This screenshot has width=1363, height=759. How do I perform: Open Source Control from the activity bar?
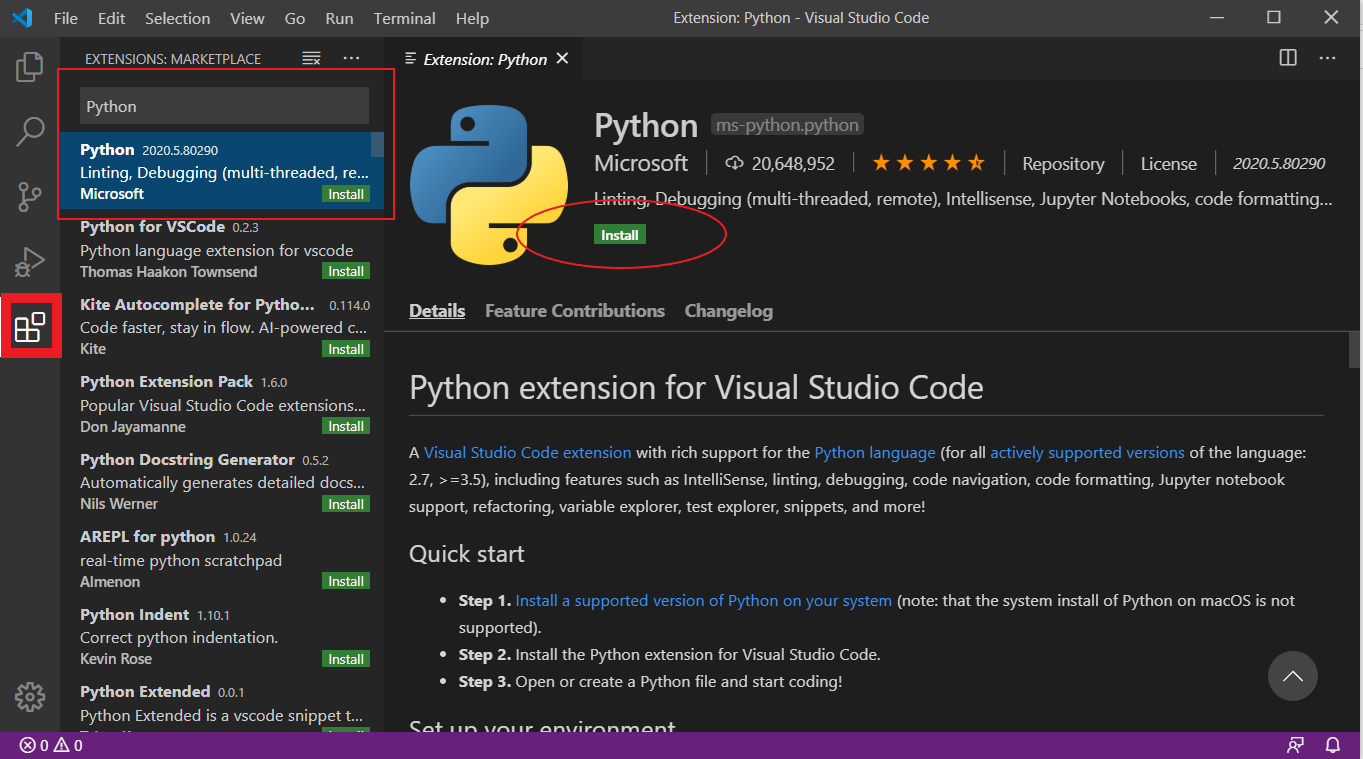pos(29,196)
